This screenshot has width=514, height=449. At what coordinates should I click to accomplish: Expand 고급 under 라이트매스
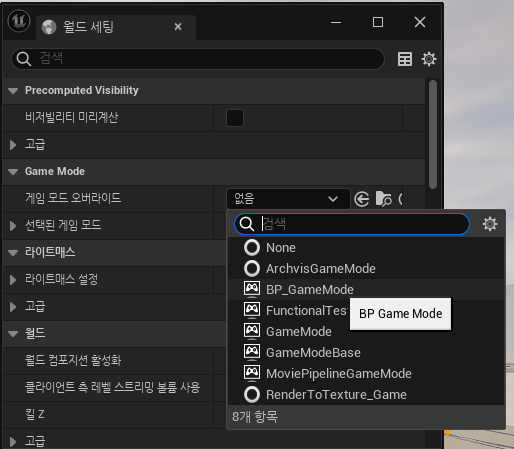point(13,307)
